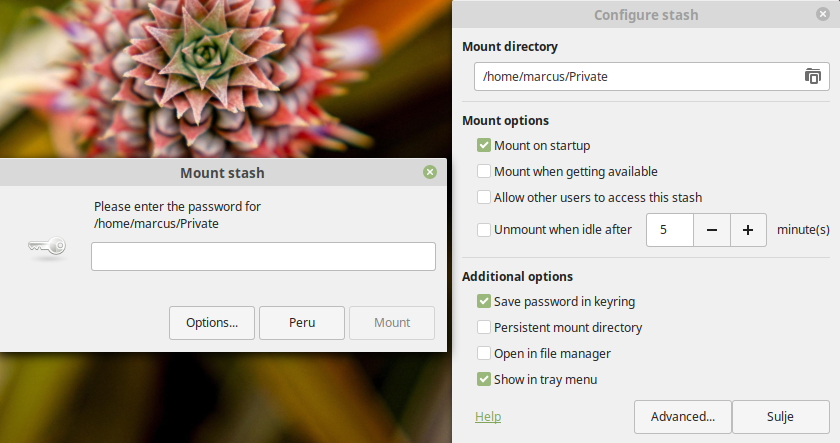Close the Mount stash dialog
The image size is (840, 443).
coord(430,173)
